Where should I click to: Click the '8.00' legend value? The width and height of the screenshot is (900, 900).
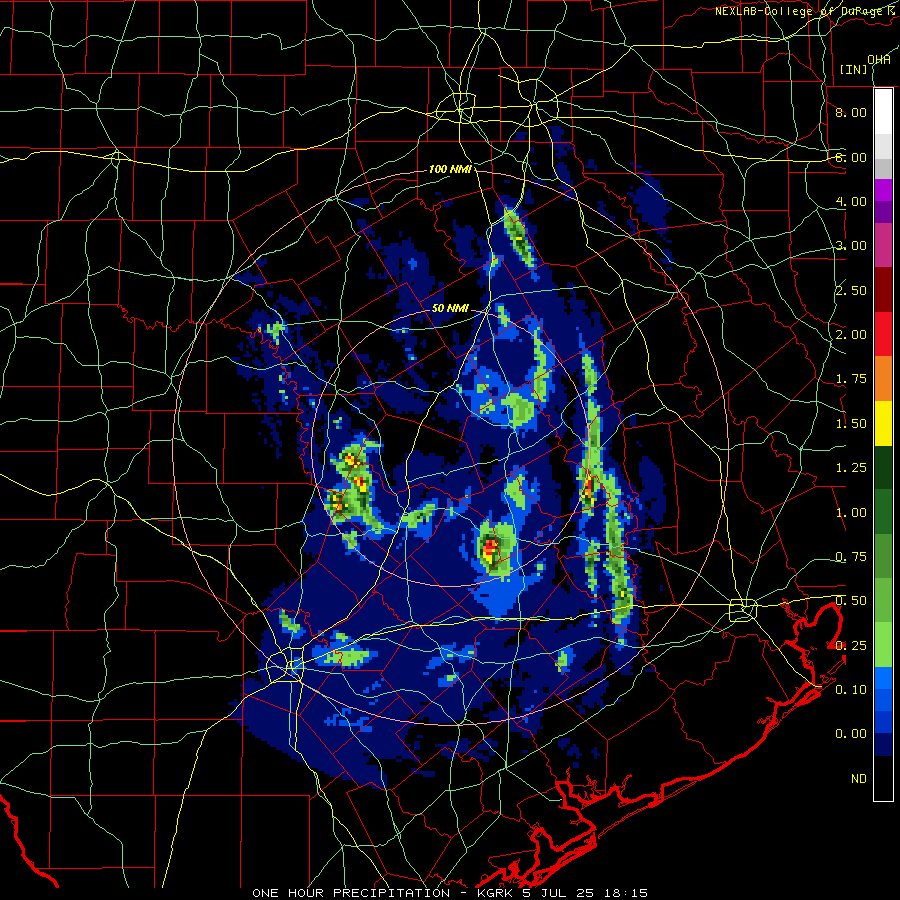tap(851, 112)
